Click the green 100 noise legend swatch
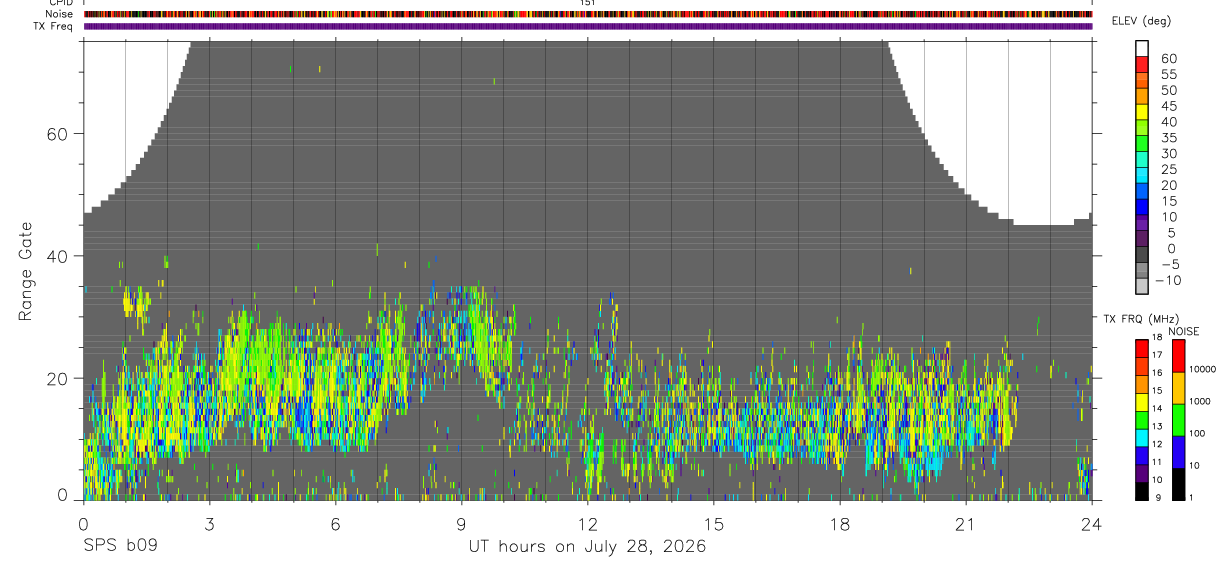The width and height of the screenshot is (1228, 567). click(x=1177, y=420)
